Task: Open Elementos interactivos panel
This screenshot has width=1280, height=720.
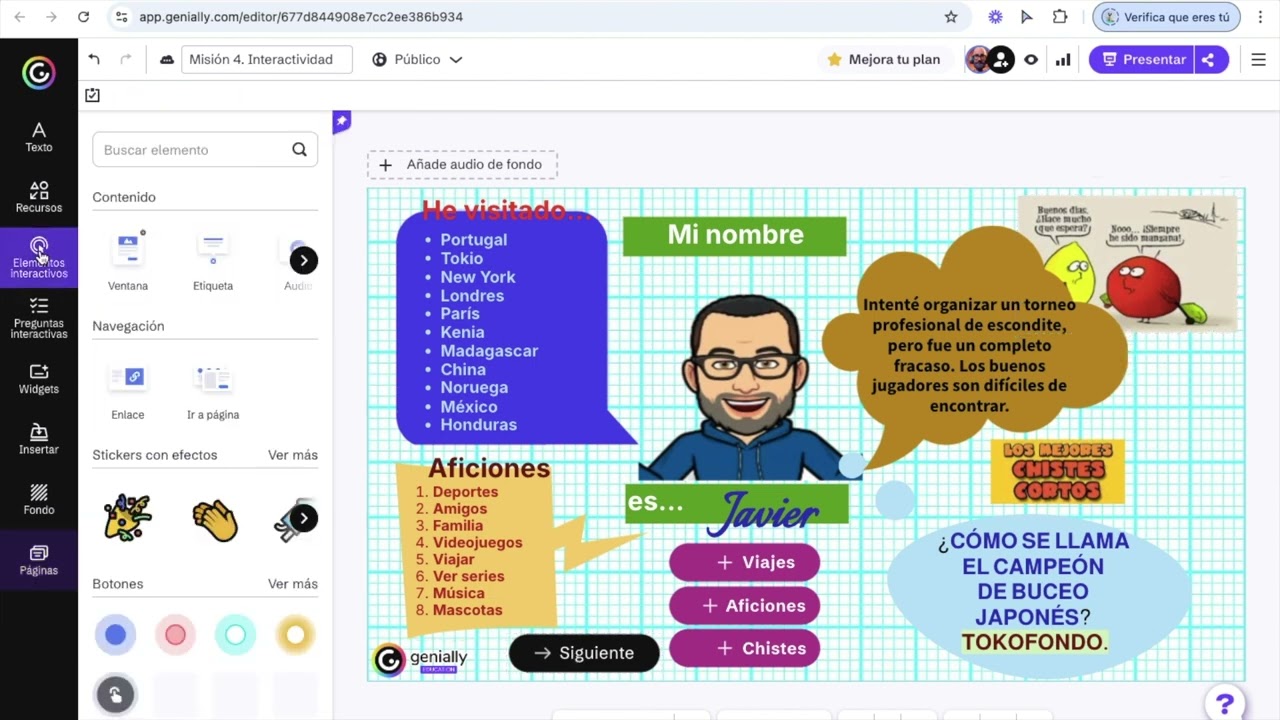Action: (x=39, y=258)
